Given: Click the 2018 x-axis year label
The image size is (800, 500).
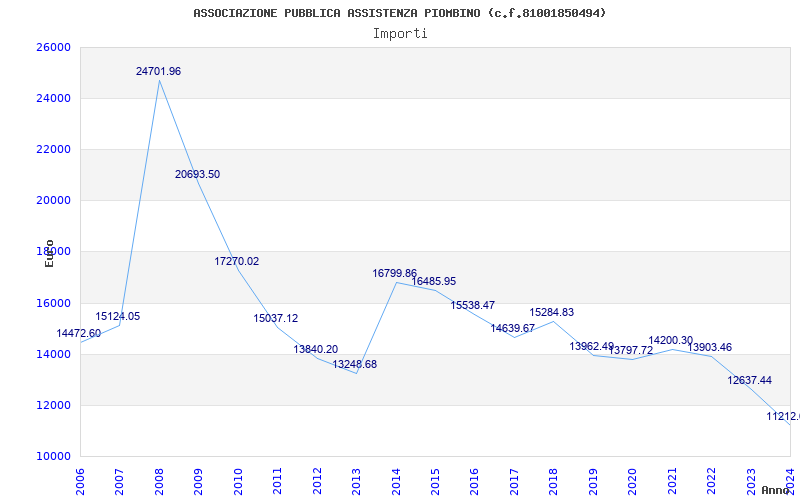Looking at the screenshot, I should pyautogui.click(x=554, y=482).
